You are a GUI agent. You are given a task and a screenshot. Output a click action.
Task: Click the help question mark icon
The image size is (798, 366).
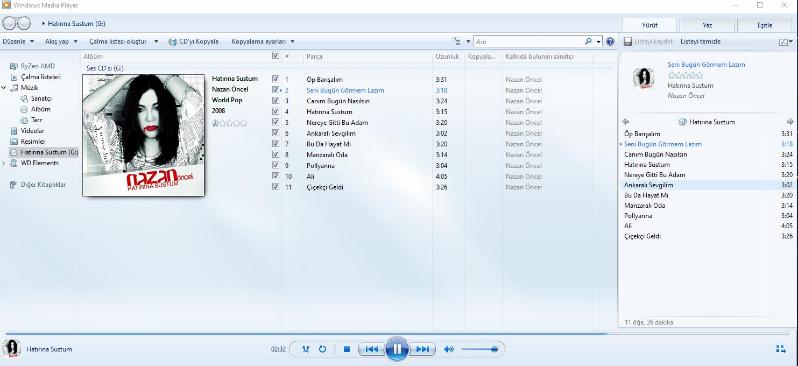[x=610, y=42]
